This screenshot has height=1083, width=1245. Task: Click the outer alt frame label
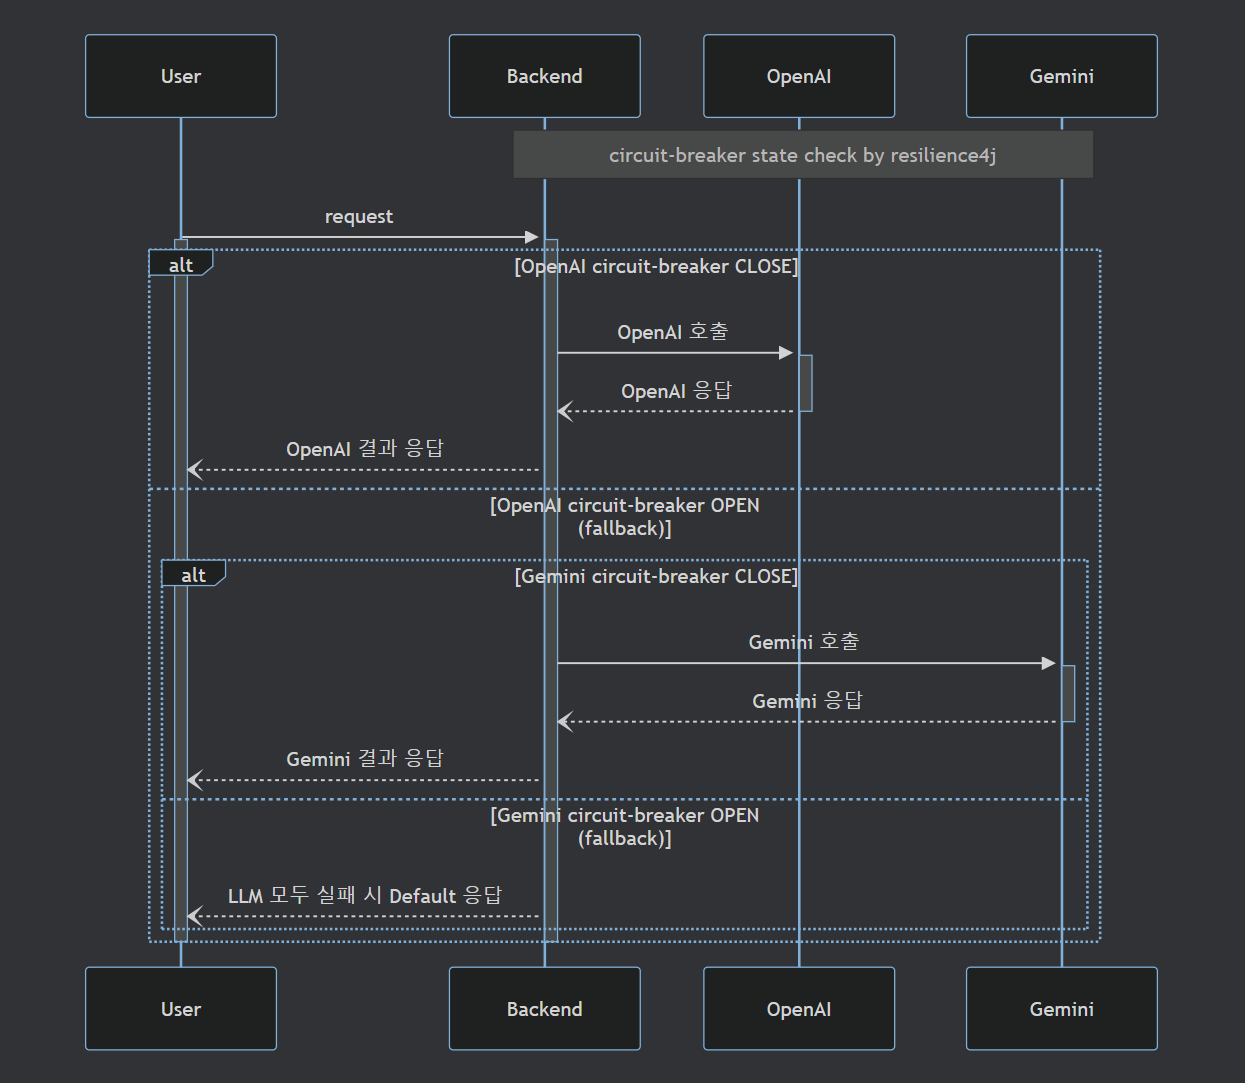coord(181,264)
